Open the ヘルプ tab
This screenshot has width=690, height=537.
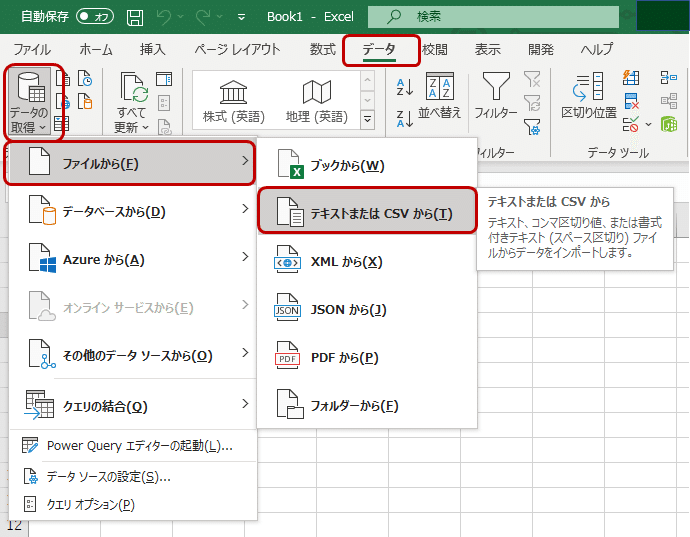(x=596, y=49)
